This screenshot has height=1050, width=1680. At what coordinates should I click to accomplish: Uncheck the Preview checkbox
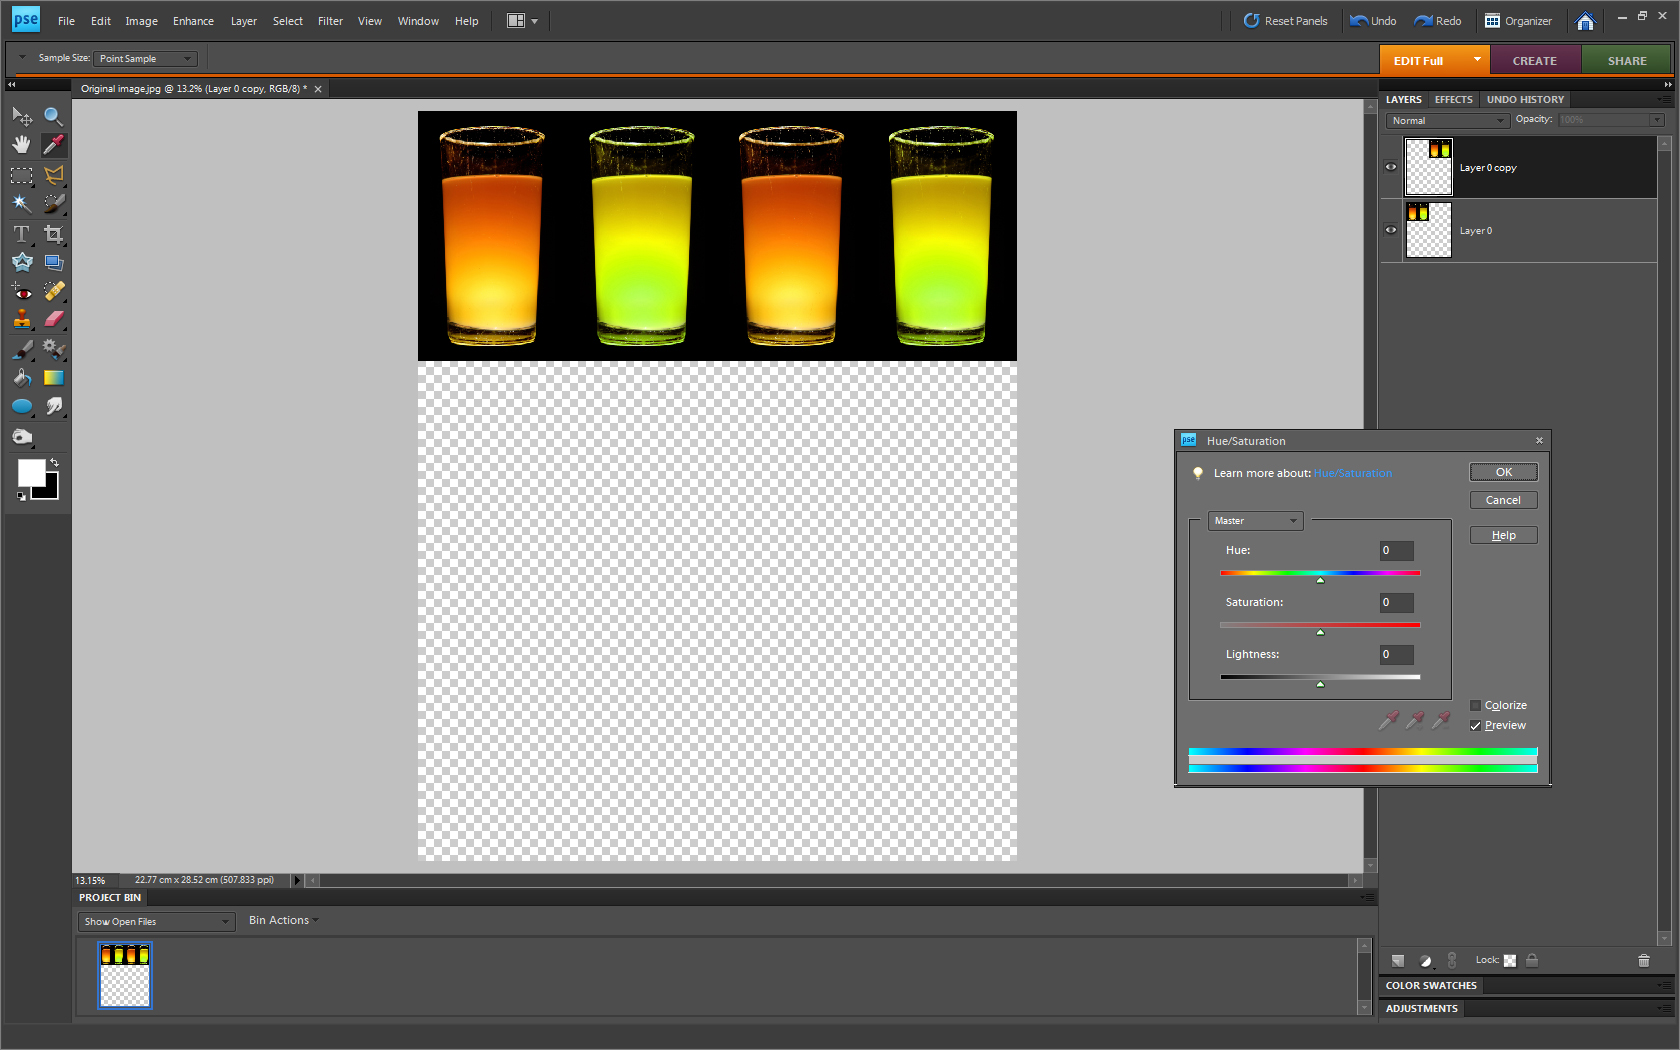(1475, 726)
